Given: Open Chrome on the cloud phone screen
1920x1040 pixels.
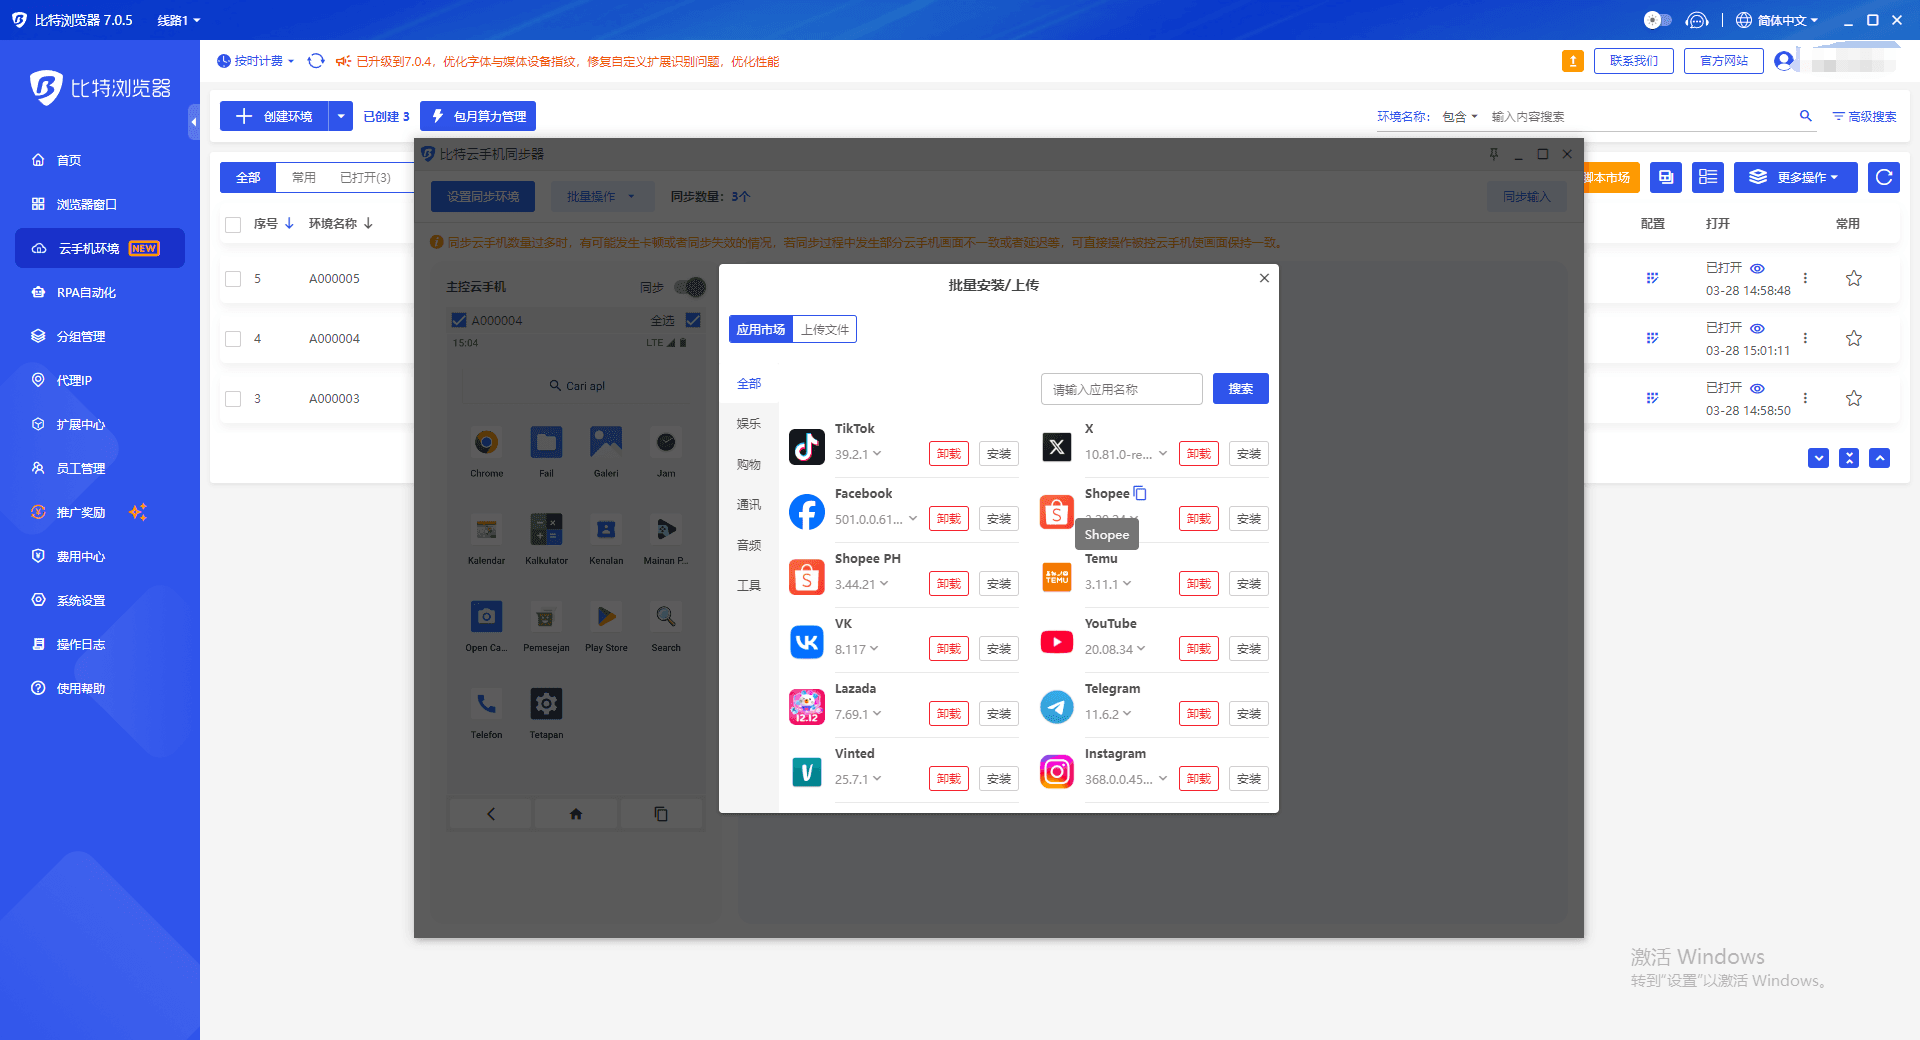Looking at the screenshot, I should [x=486, y=443].
